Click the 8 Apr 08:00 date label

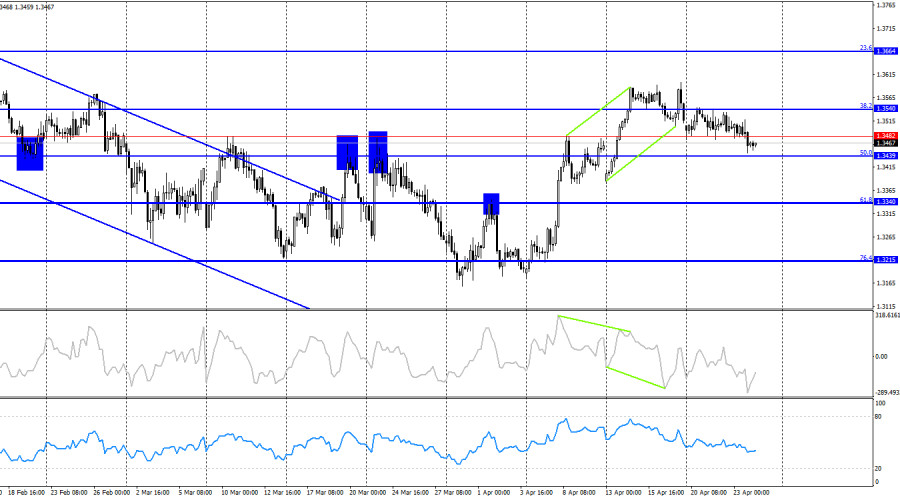(579, 493)
